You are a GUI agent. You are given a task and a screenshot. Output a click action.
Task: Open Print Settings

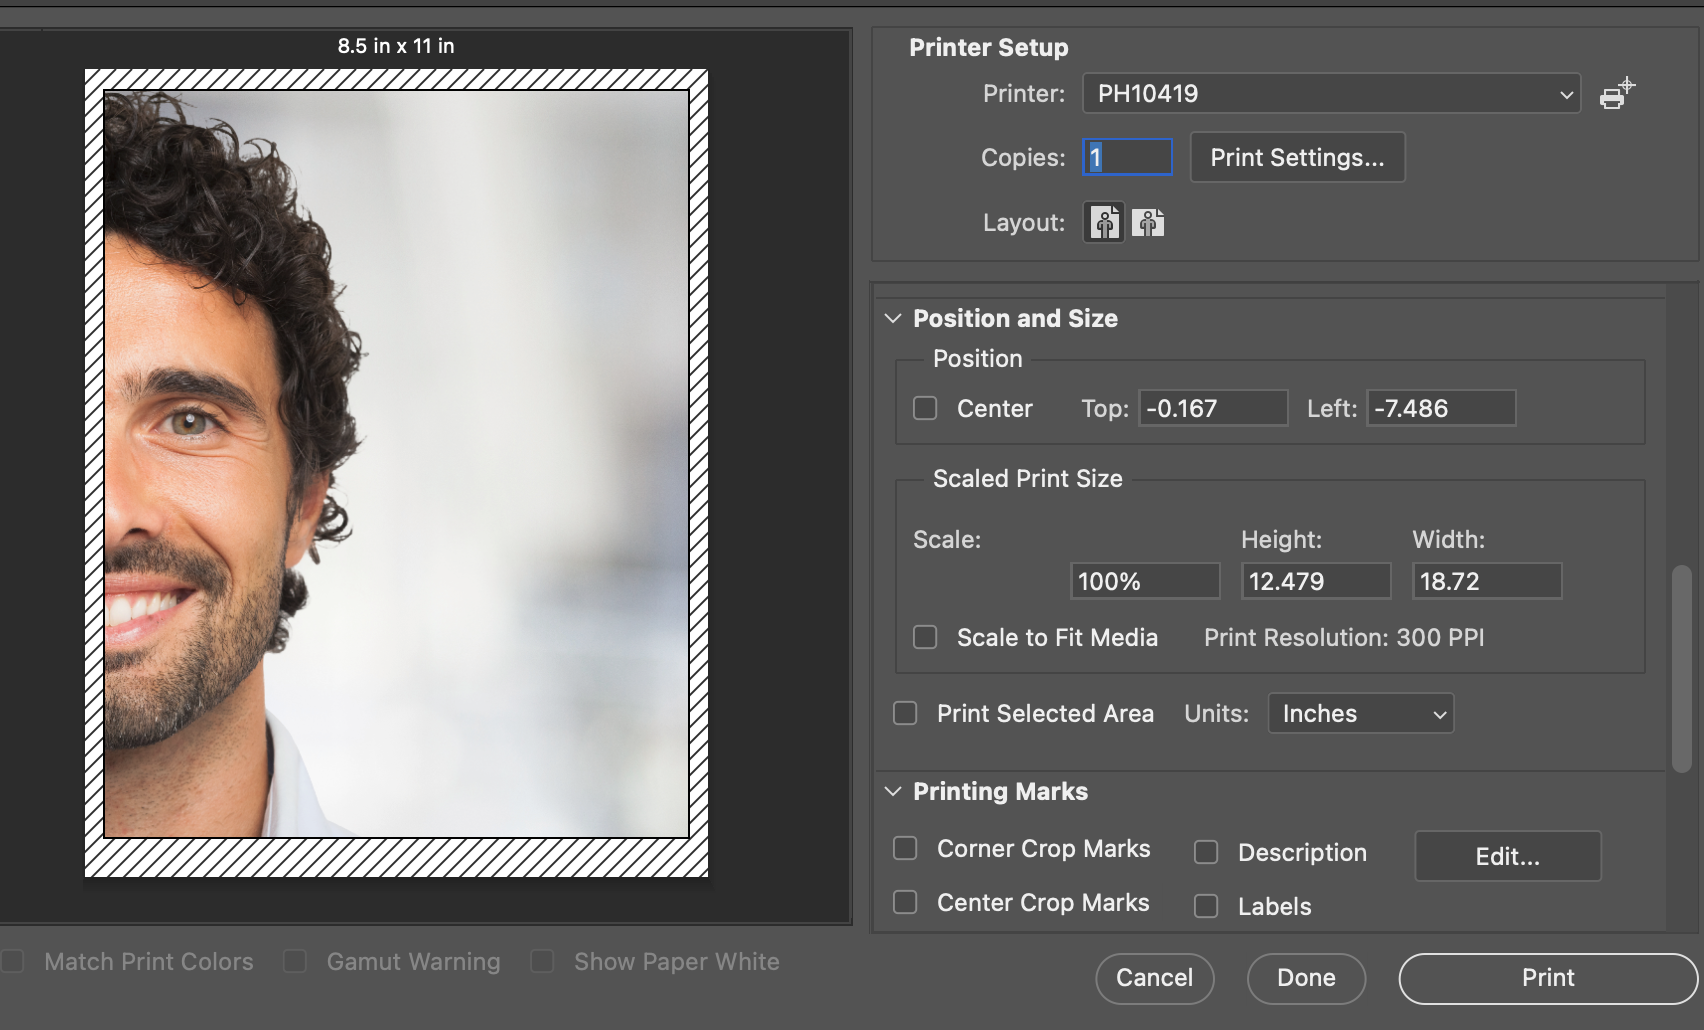click(1297, 157)
